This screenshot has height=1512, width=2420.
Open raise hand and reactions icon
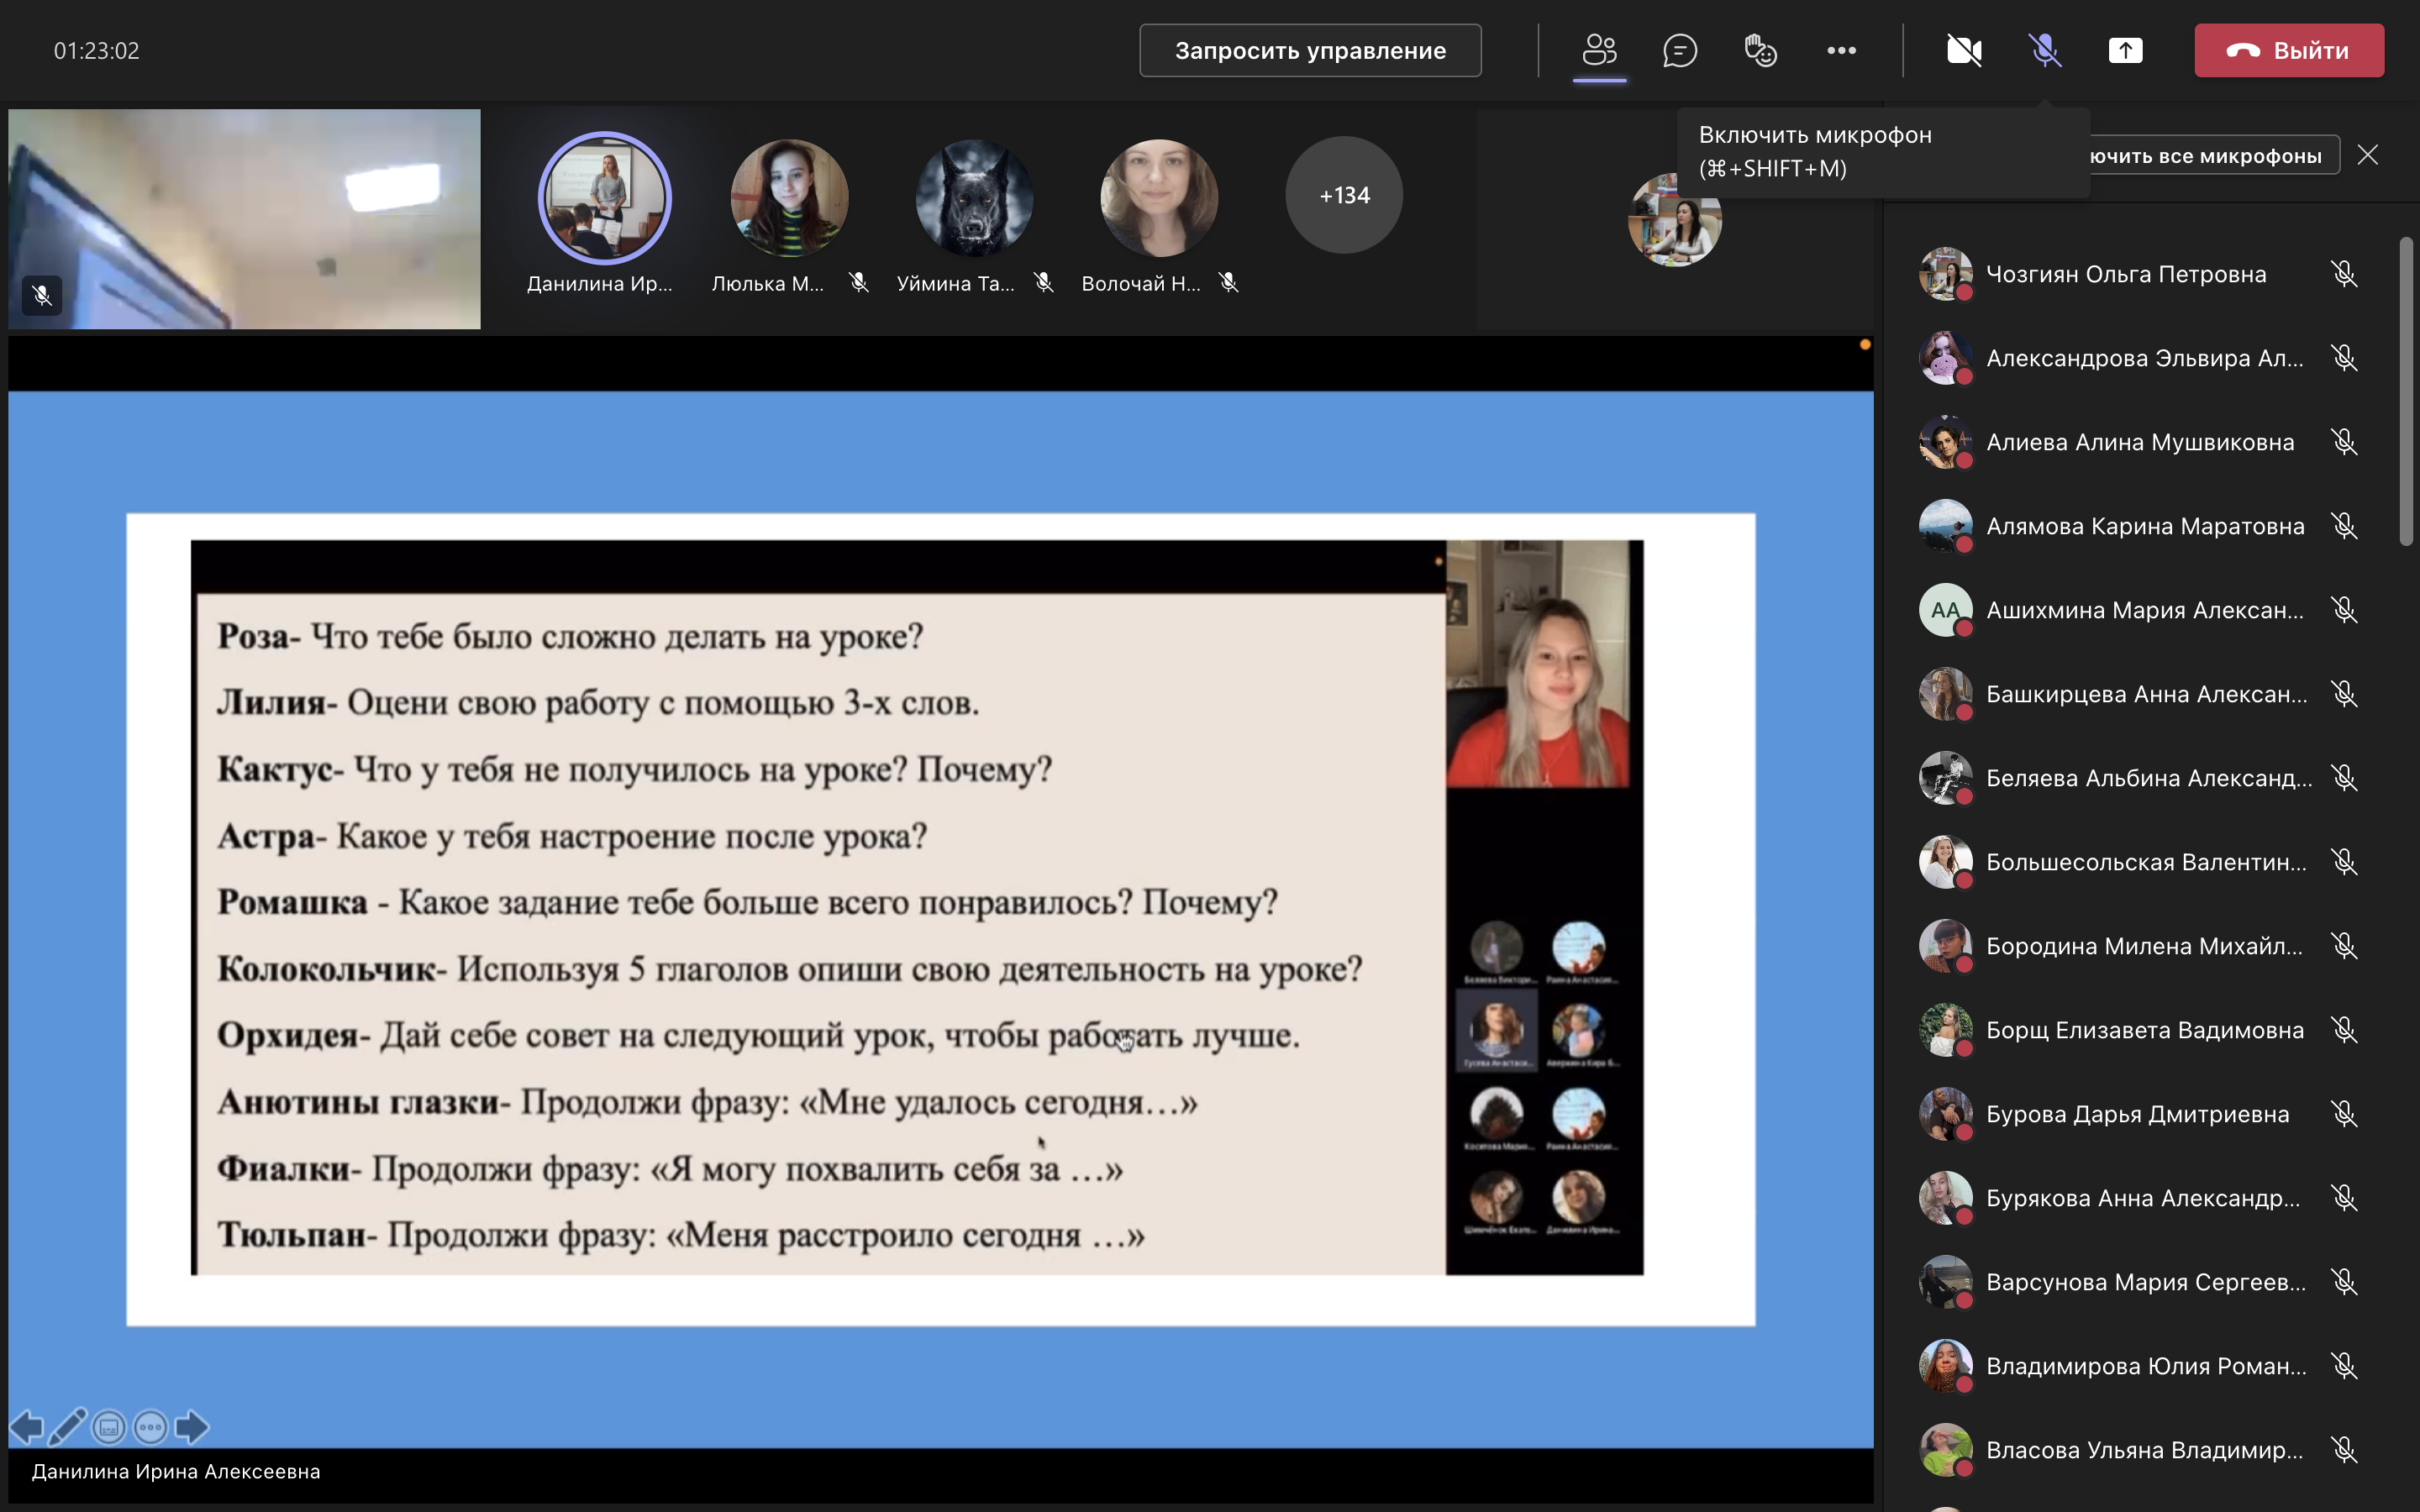point(1760,50)
